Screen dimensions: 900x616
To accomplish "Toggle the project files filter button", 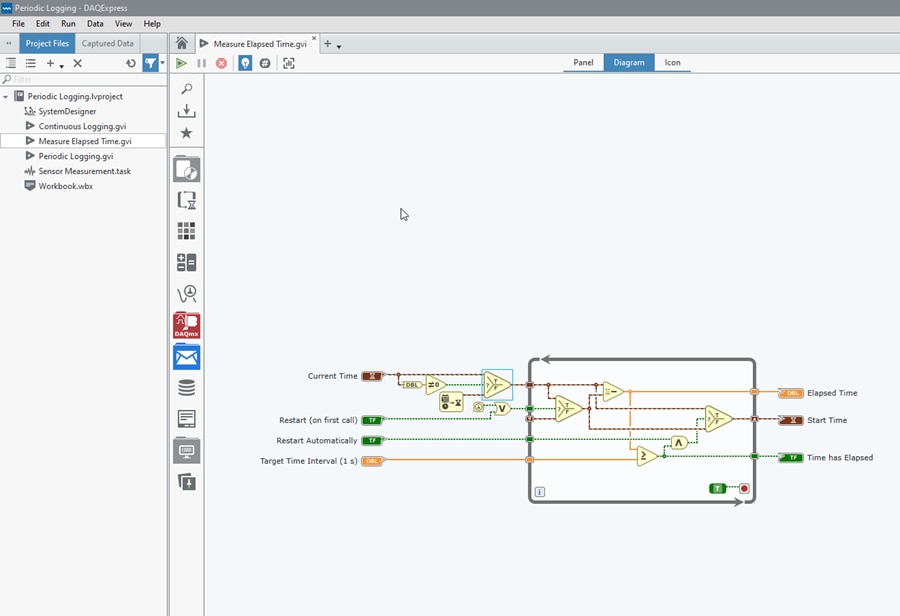I will (150, 63).
